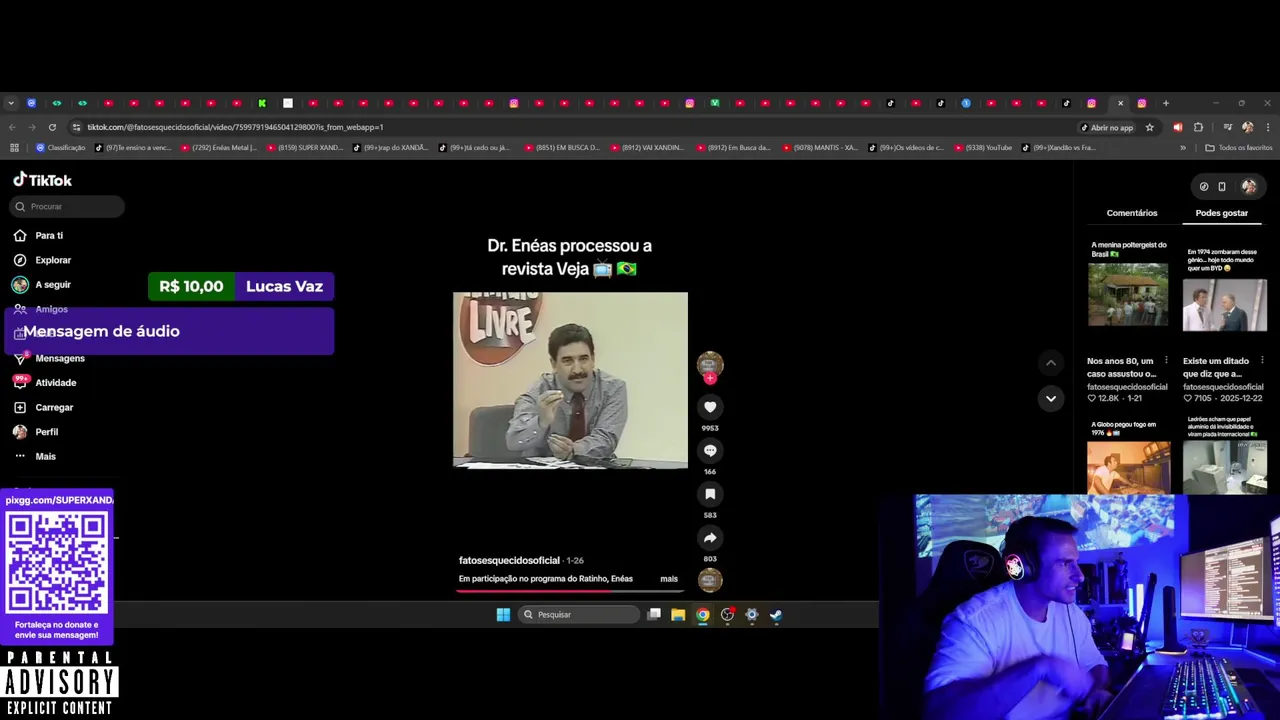
Task: Open the tab search dropdown arrow
Action: pyautogui.click(x=10, y=103)
